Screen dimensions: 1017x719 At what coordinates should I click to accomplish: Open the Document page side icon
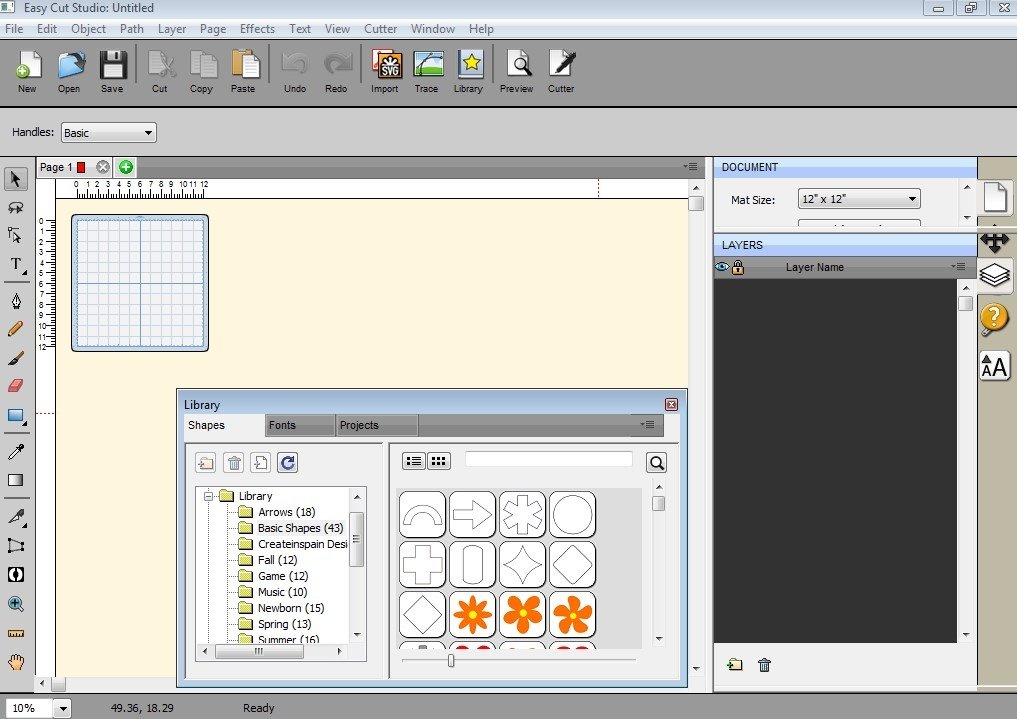click(x=994, y=196)
